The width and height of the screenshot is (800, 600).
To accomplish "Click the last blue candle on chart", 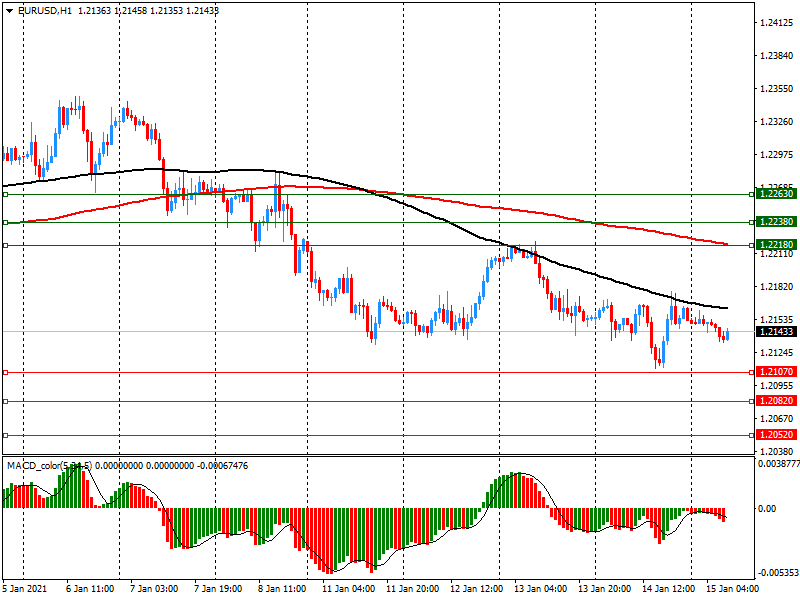I will click(727, 334).
